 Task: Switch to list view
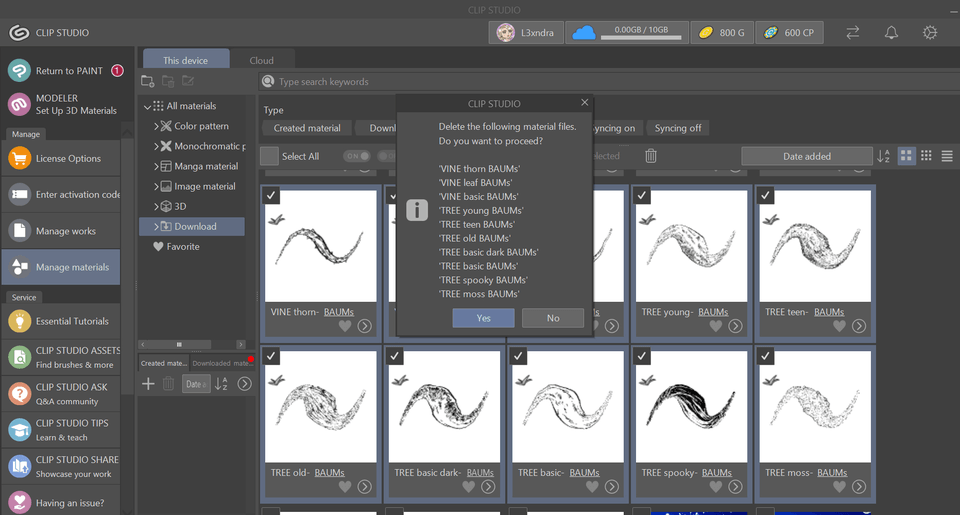(x=947, y=156)
